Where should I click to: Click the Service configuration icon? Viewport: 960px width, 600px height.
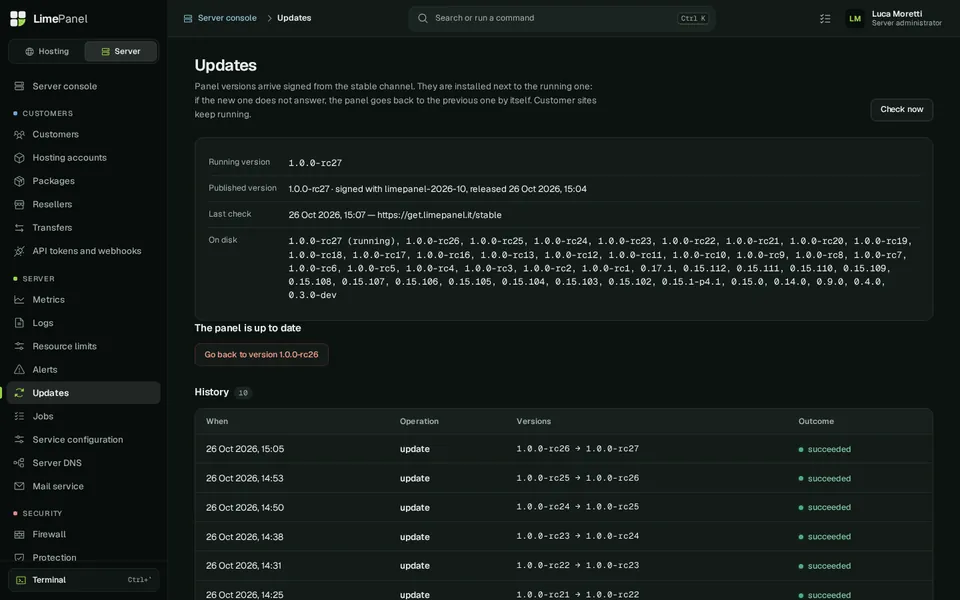(x=20, y=440)
